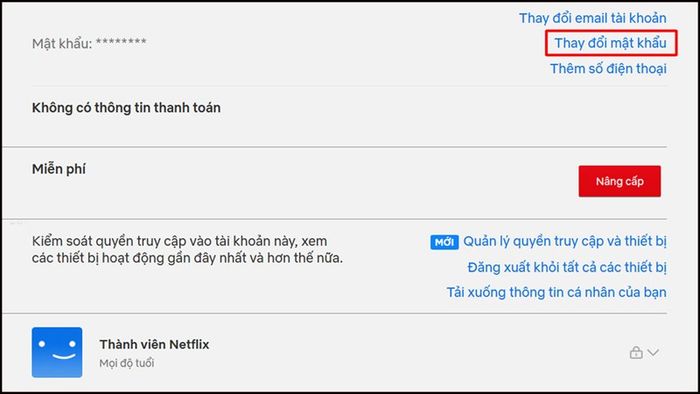The width and height of the screenshot is (700, 394).
Task: Click the Miễn phí plan heading
Action: 58,169
